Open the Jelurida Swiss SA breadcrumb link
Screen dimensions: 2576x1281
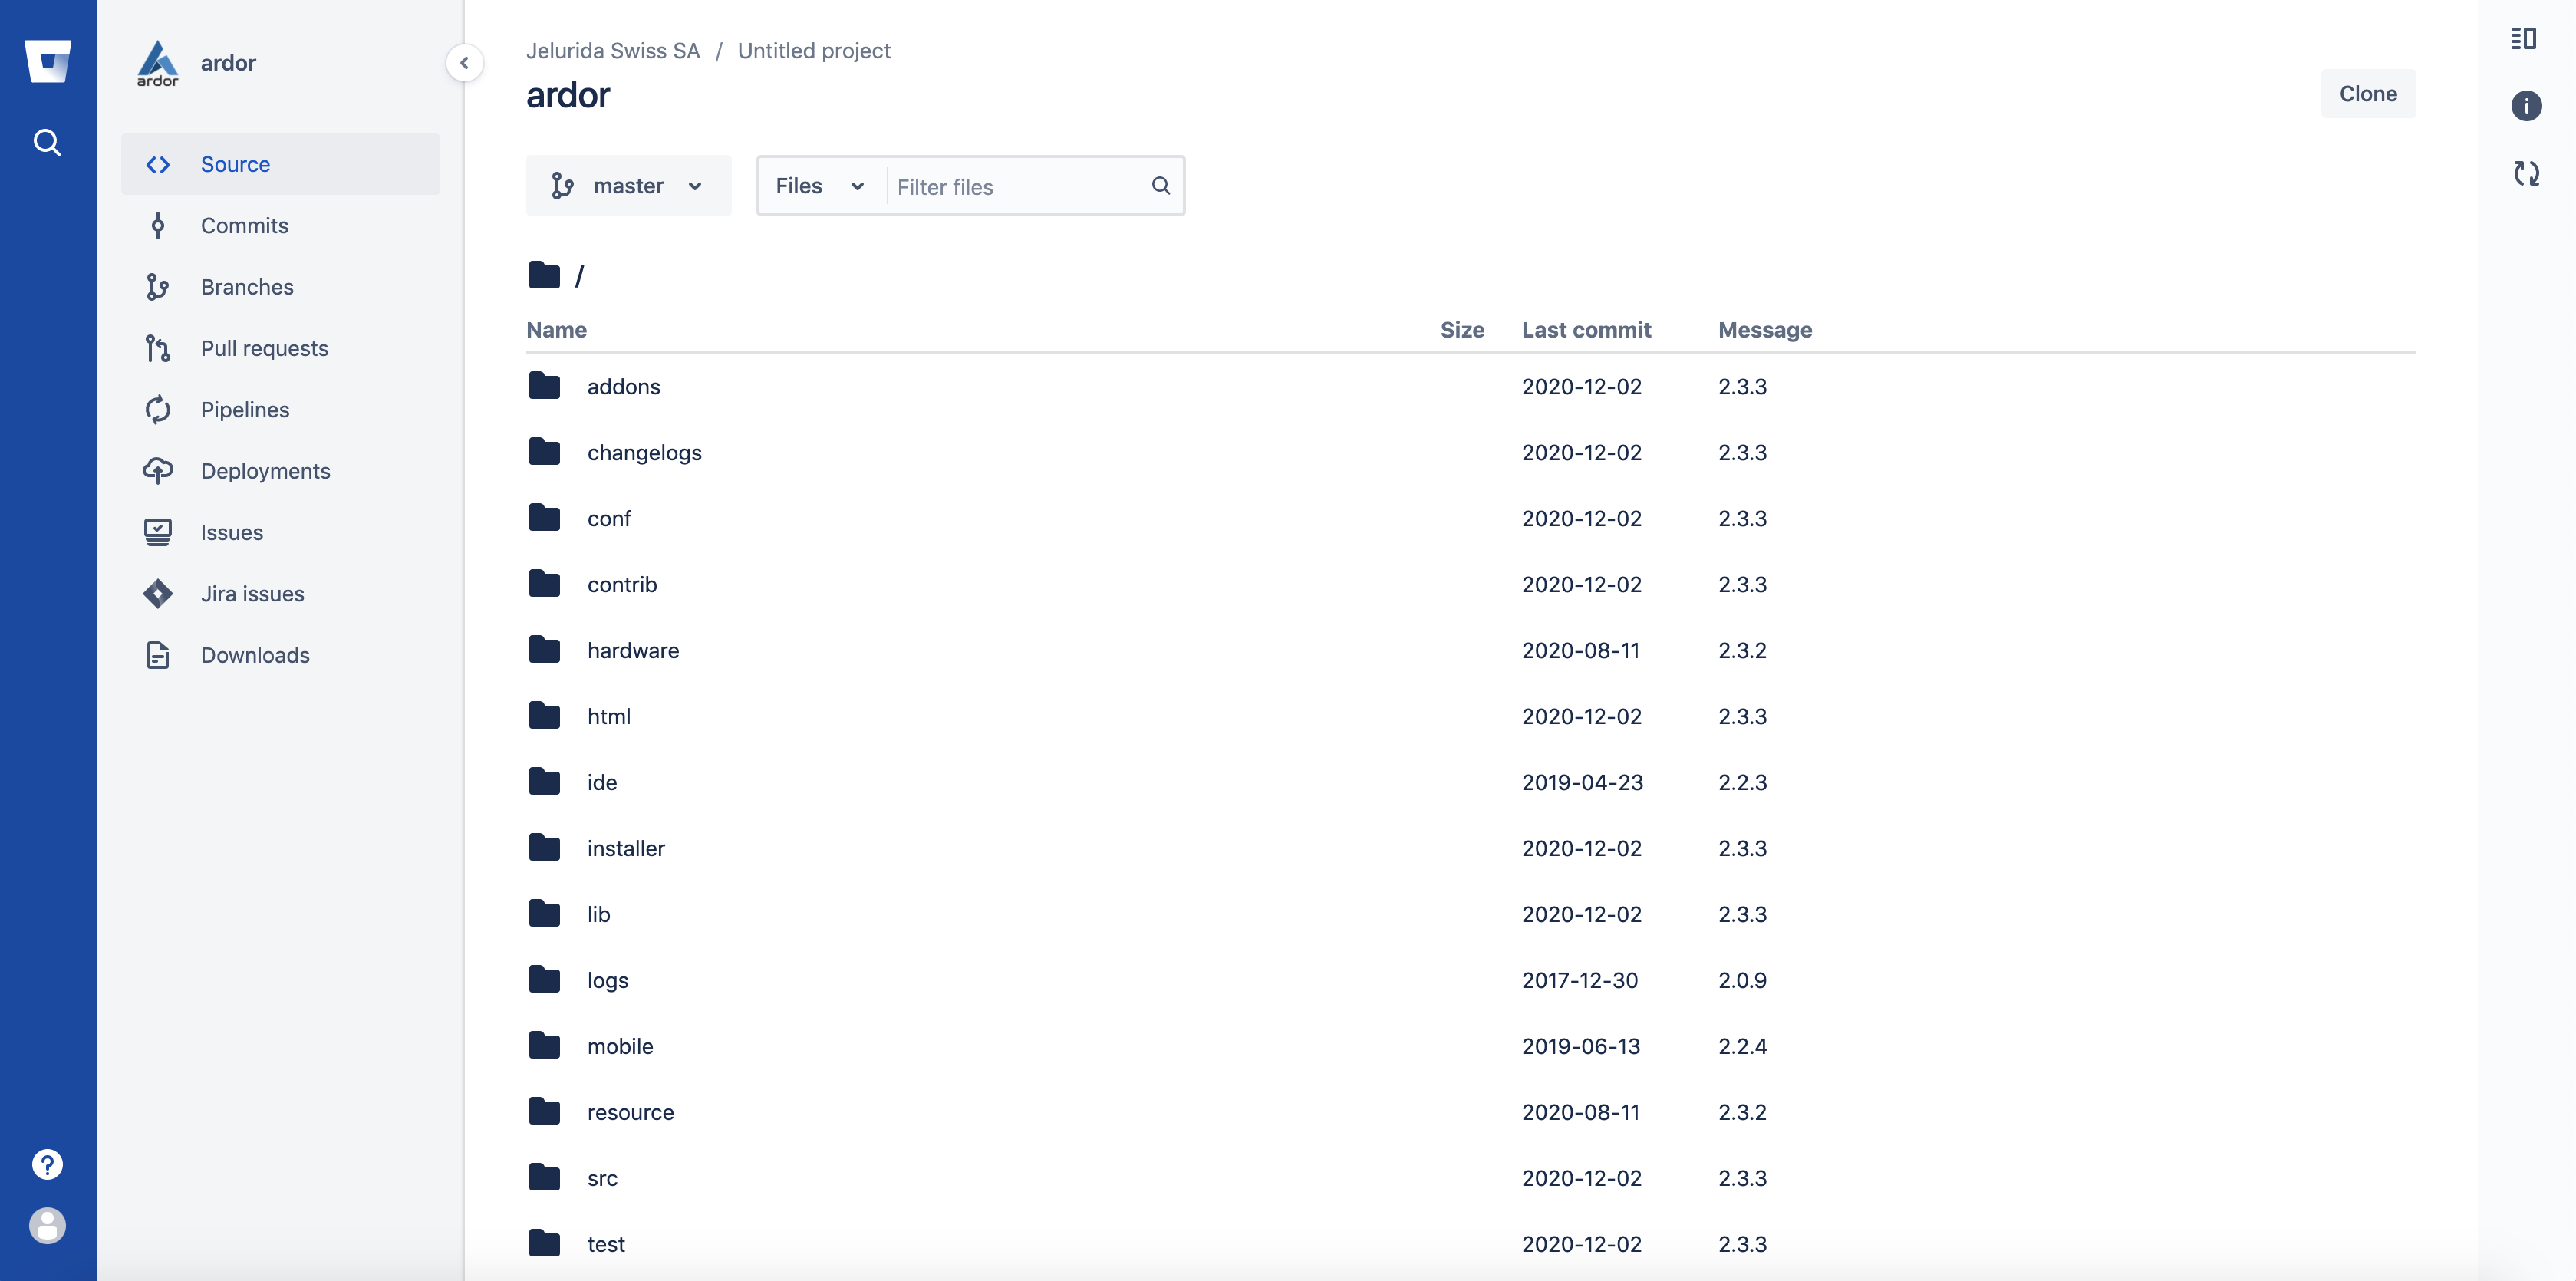612,51
